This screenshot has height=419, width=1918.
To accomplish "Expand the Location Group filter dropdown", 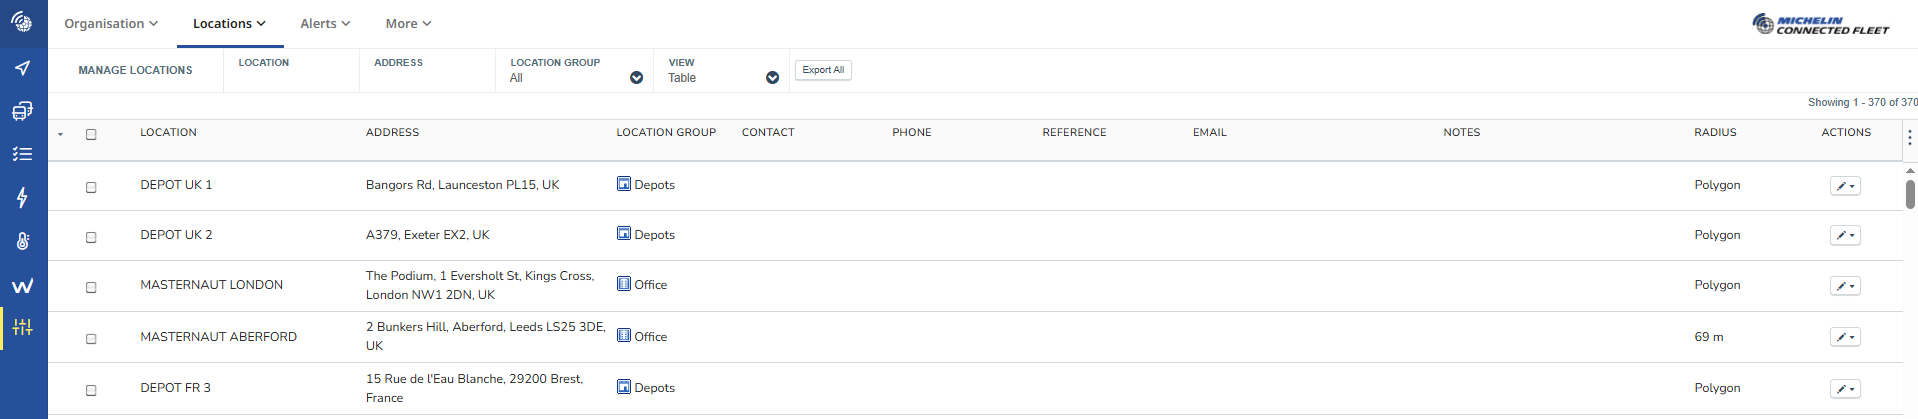I will [x=636, y=78].
